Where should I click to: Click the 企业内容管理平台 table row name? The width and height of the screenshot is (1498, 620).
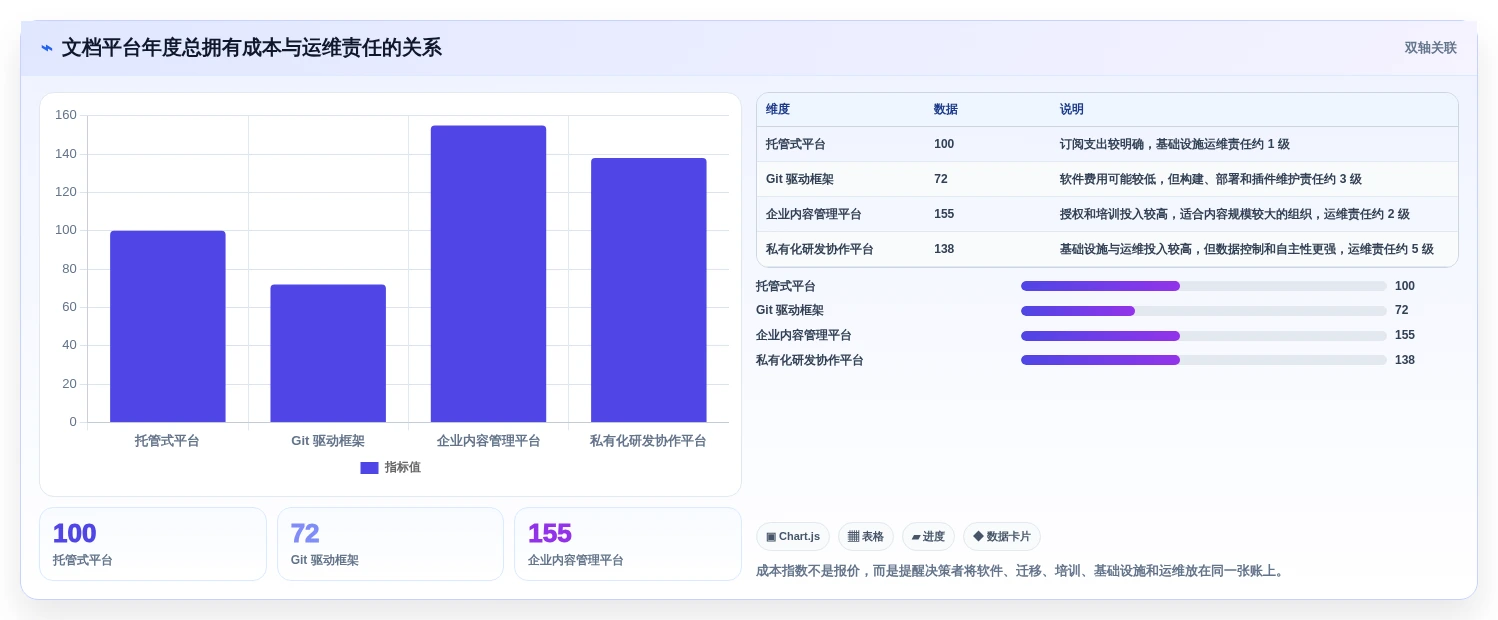click(814, 214)
